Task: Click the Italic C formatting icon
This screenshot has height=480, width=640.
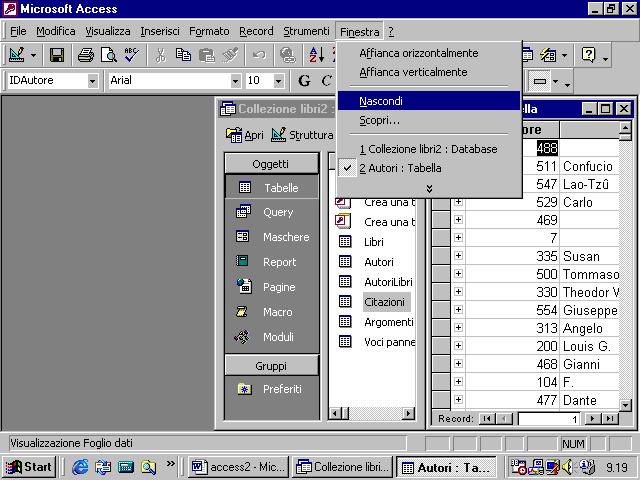Action: pos(326,80)
